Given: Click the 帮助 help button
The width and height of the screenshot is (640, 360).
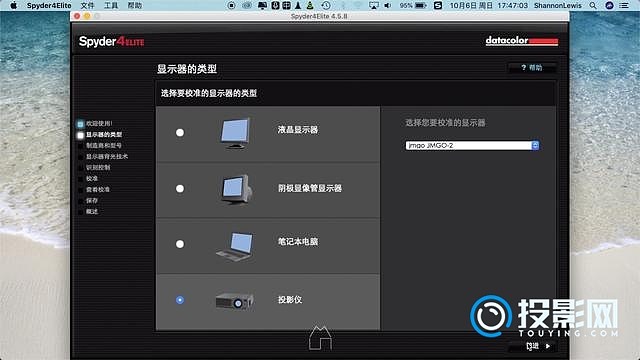Looking at the screenshot, I should tap(532, 68).
